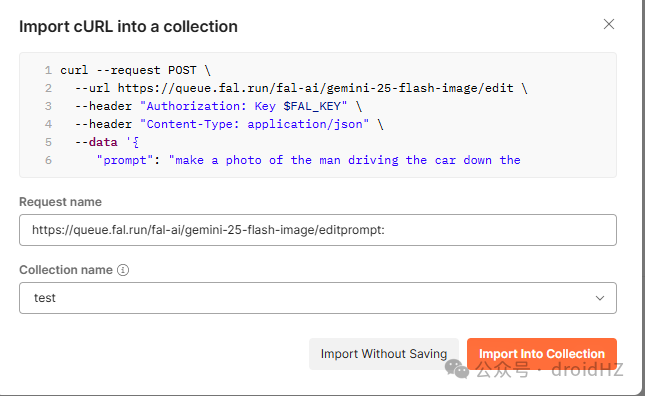645x396 pixels.
Task: Open the 'test' collection combo box
Action: [x=318, y=298]
